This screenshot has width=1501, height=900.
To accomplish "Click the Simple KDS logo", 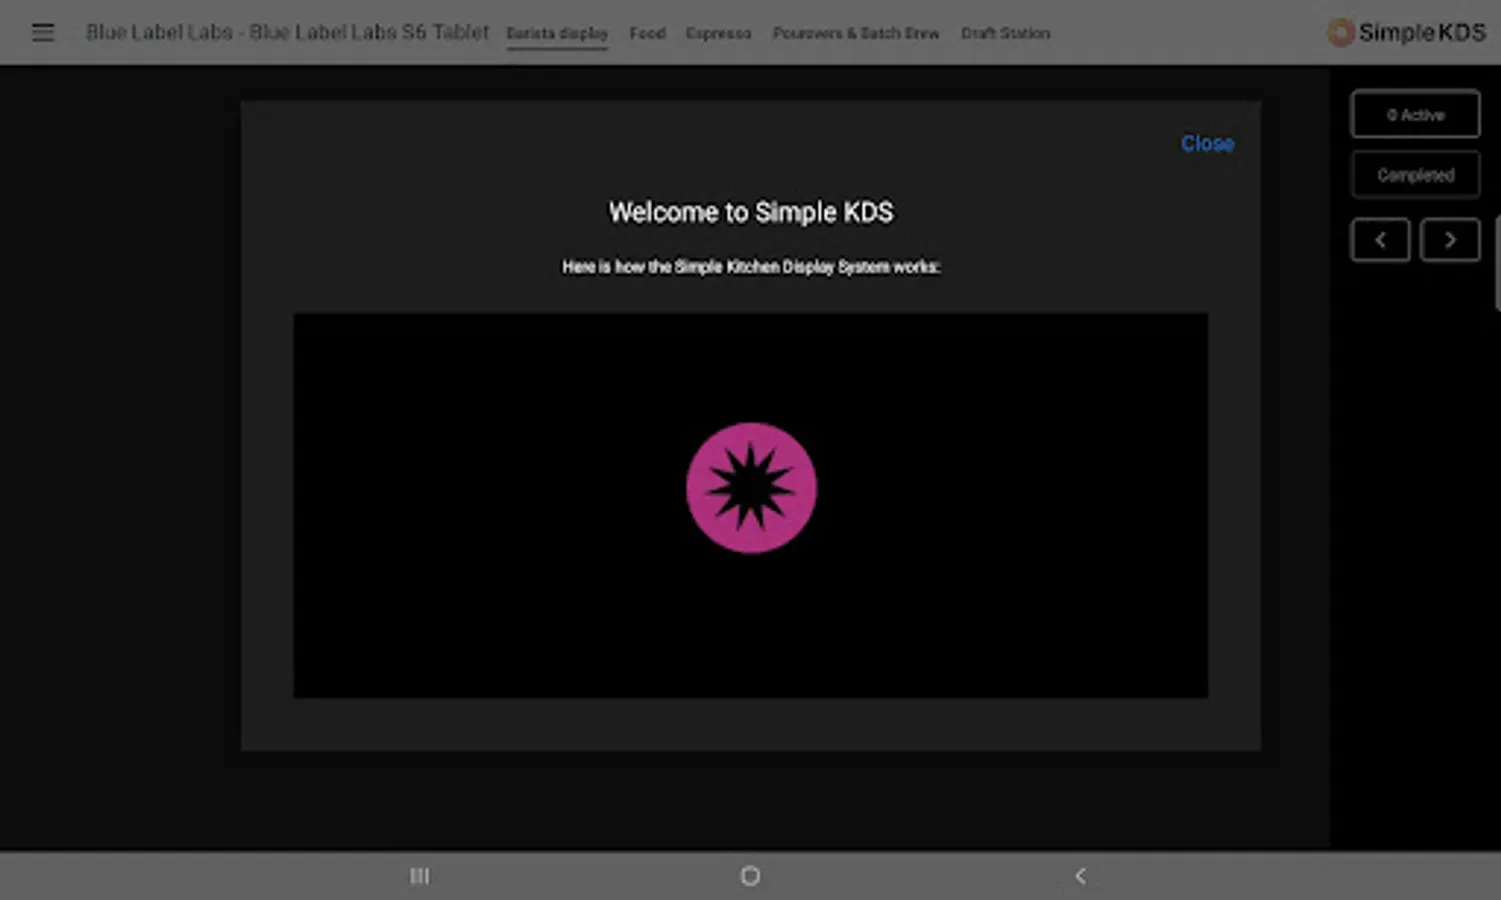I will [1406, 32].
